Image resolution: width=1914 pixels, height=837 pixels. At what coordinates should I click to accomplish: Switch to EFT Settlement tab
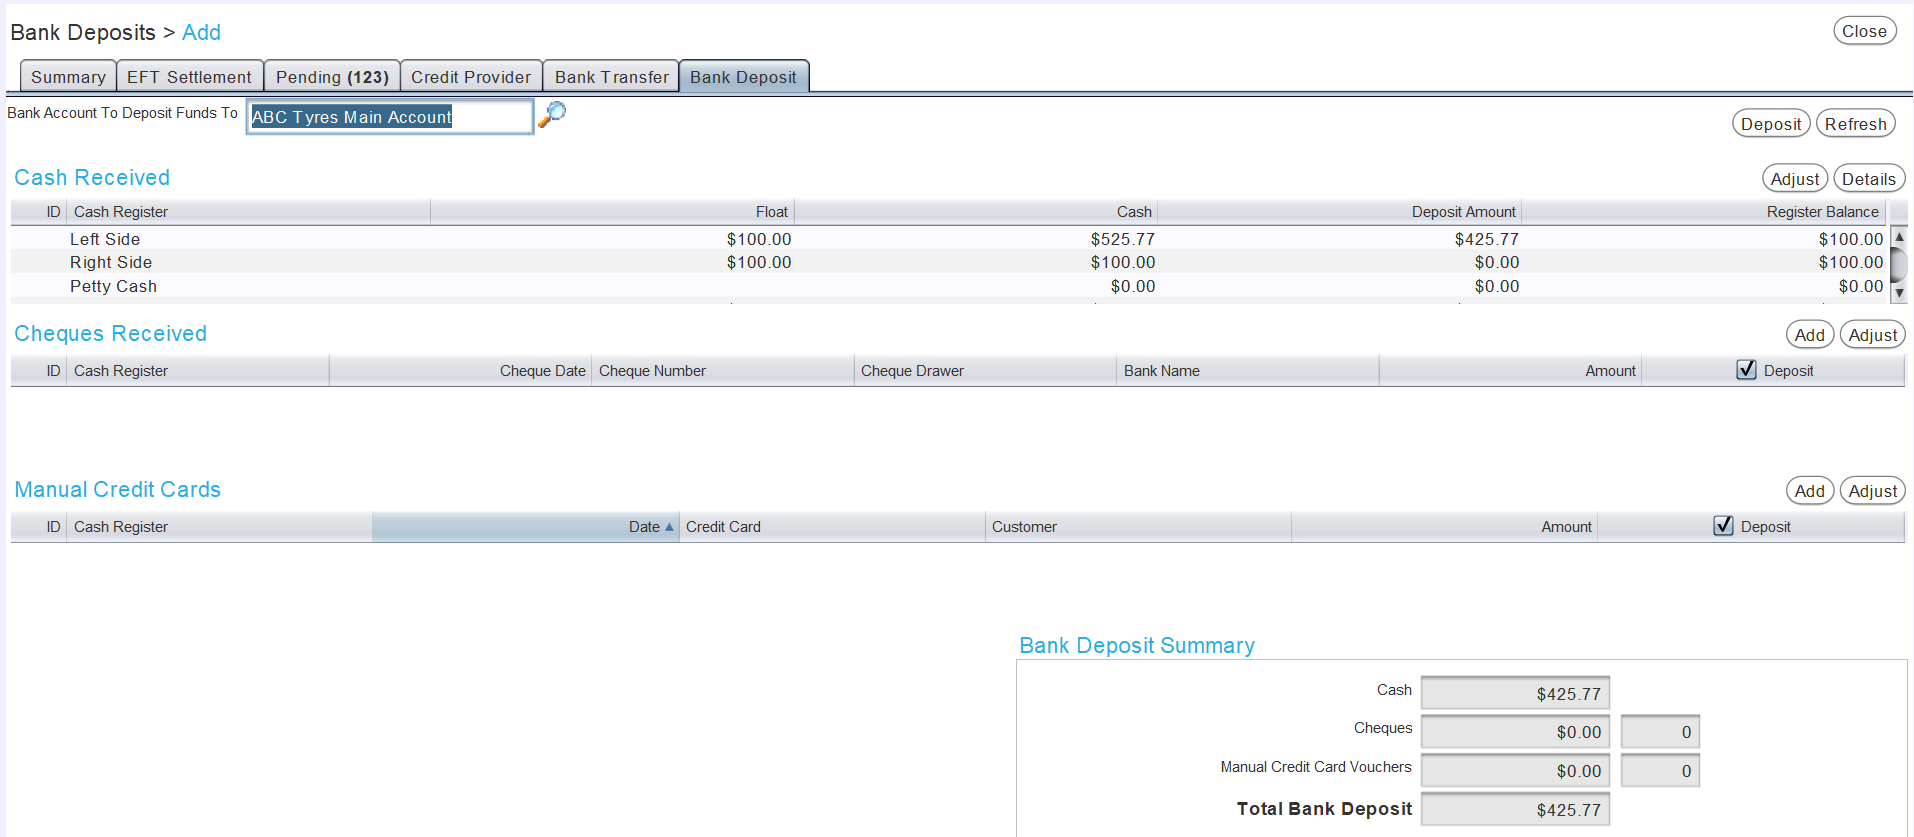pyautogui.click(x=189, y=77)
